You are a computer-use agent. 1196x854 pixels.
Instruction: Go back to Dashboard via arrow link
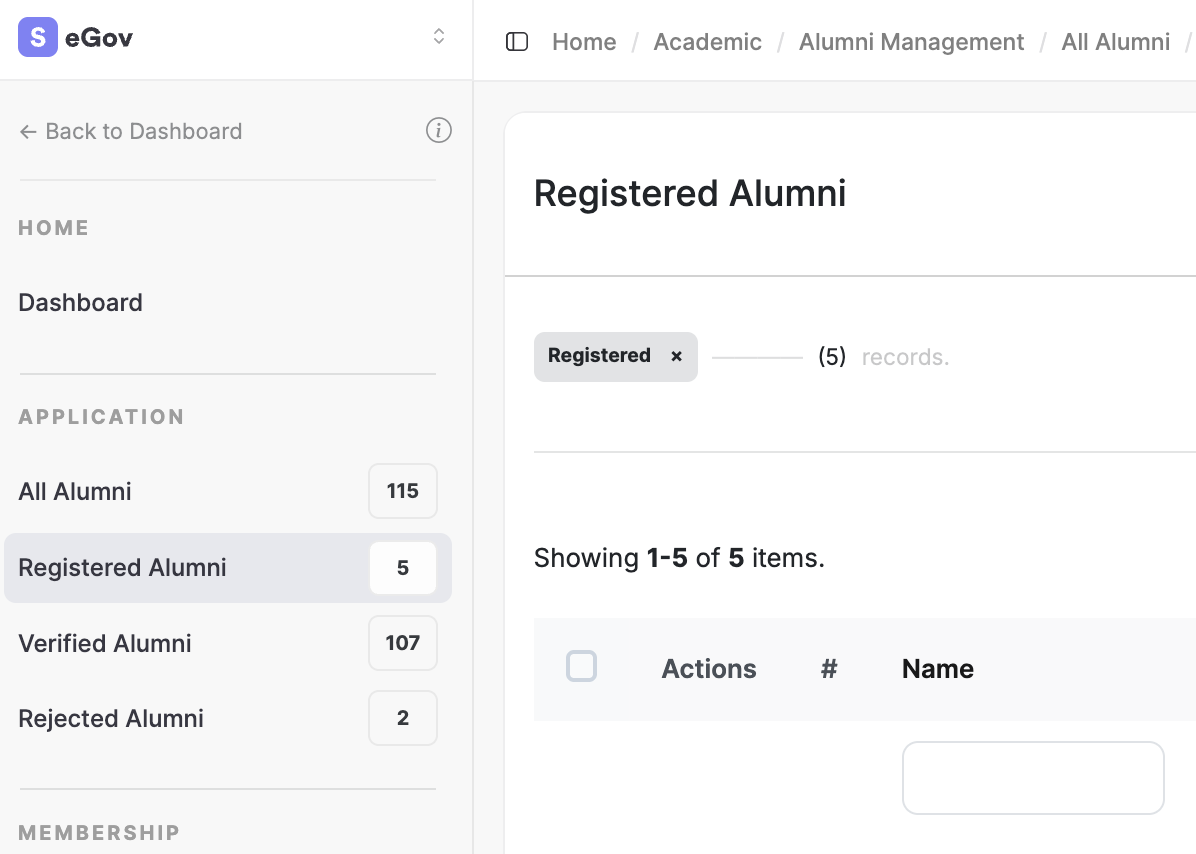click(131, 131)
